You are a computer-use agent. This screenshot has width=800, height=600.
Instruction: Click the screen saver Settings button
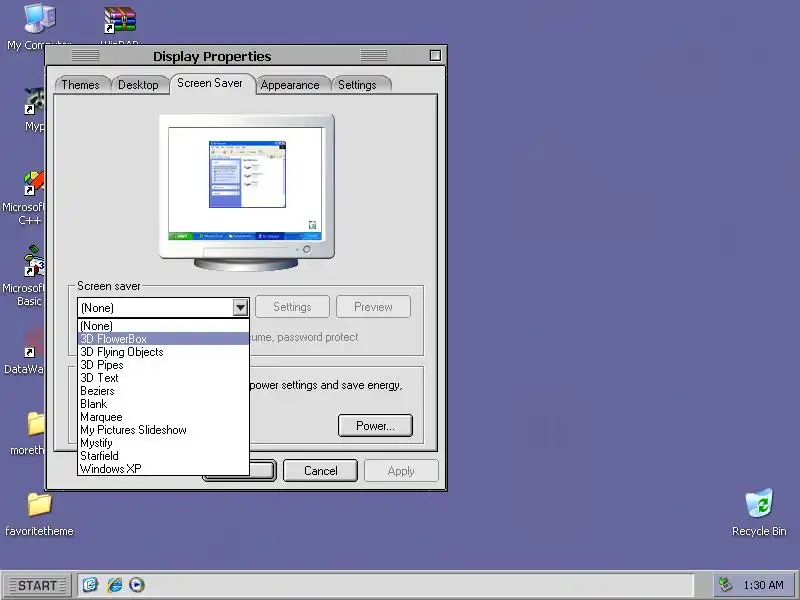click(292, 307)
